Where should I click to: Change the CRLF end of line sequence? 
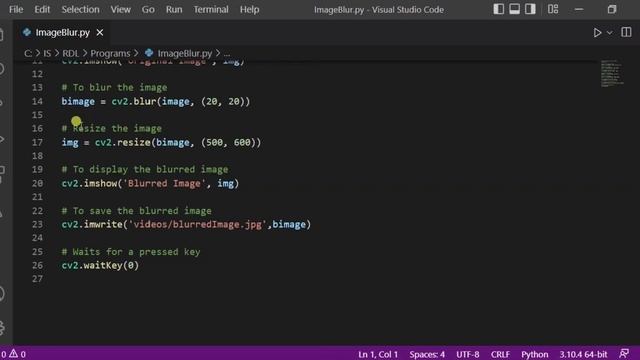coord(500,354)
